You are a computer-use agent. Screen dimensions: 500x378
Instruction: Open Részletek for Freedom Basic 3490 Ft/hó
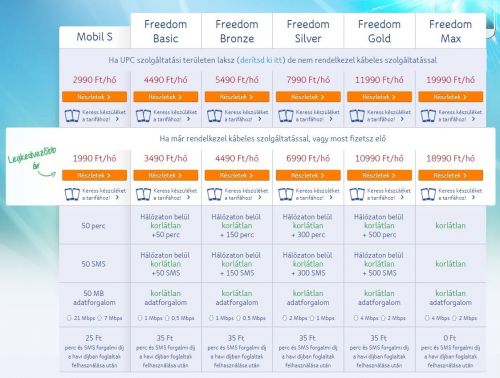166,175
